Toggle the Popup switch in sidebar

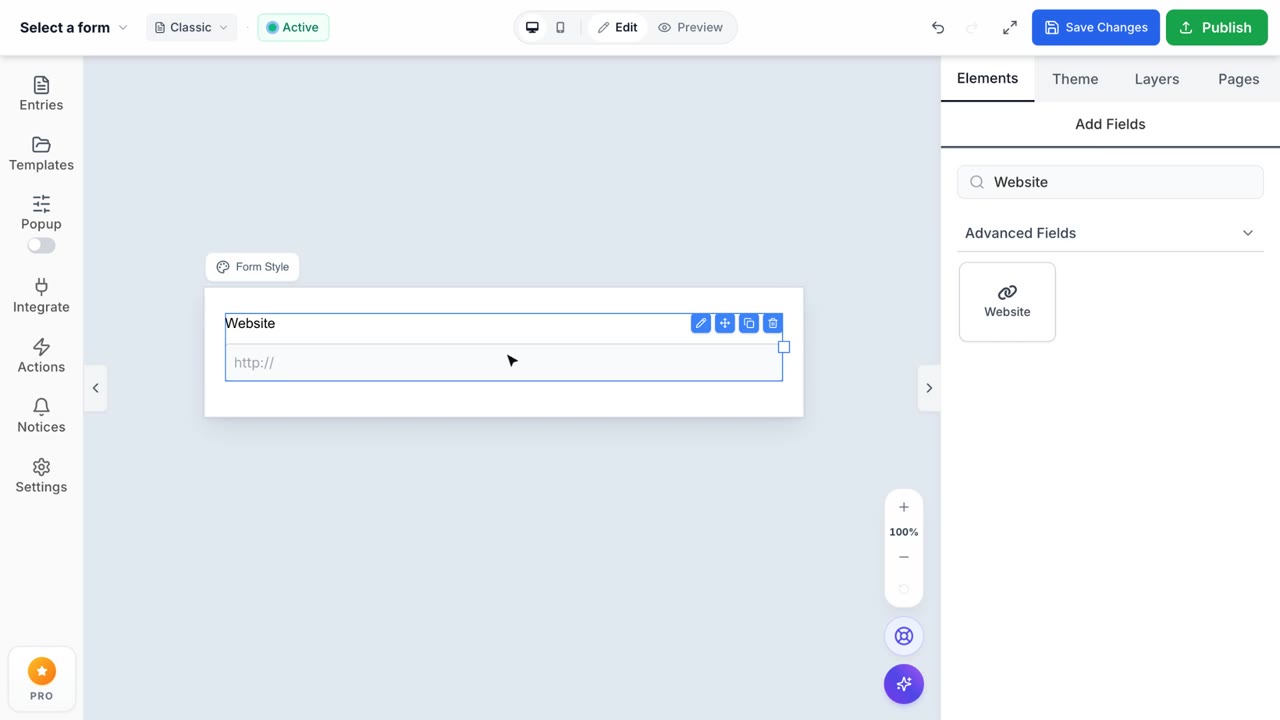pyautogui.click(x=41, y=245)
